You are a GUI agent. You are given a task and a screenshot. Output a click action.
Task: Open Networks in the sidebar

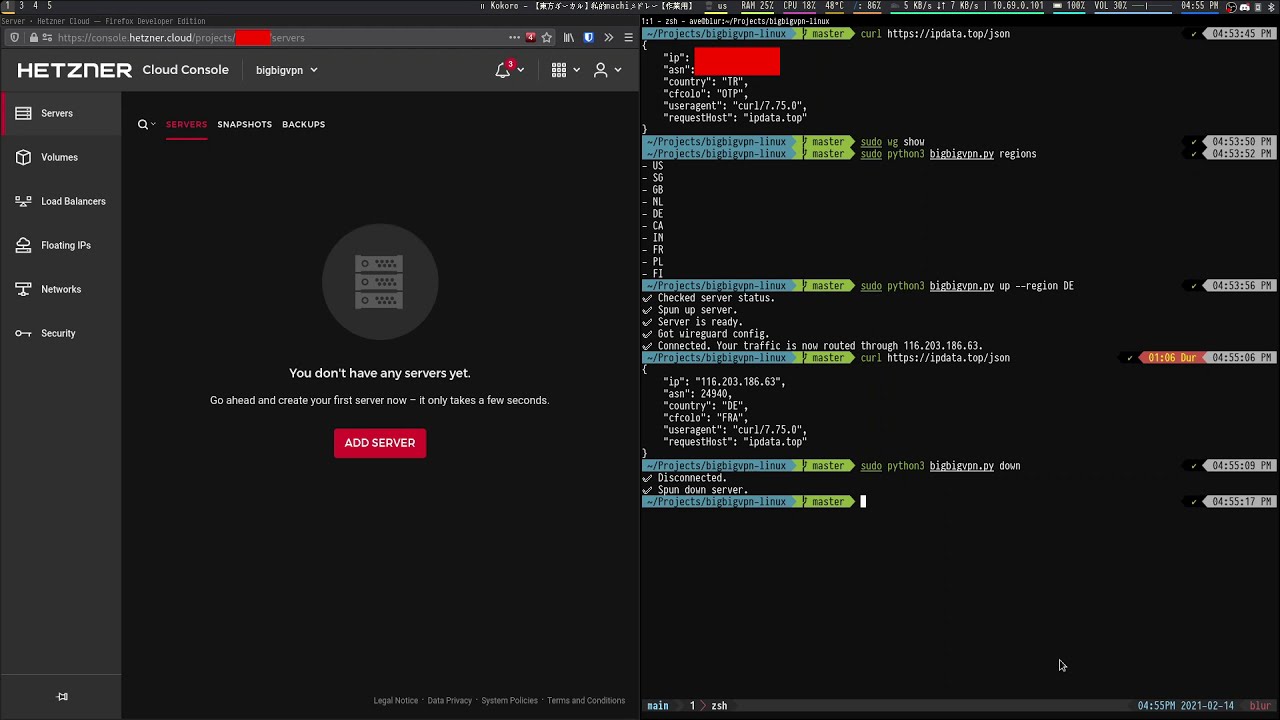pyautogui.click(x=60, y=289)
